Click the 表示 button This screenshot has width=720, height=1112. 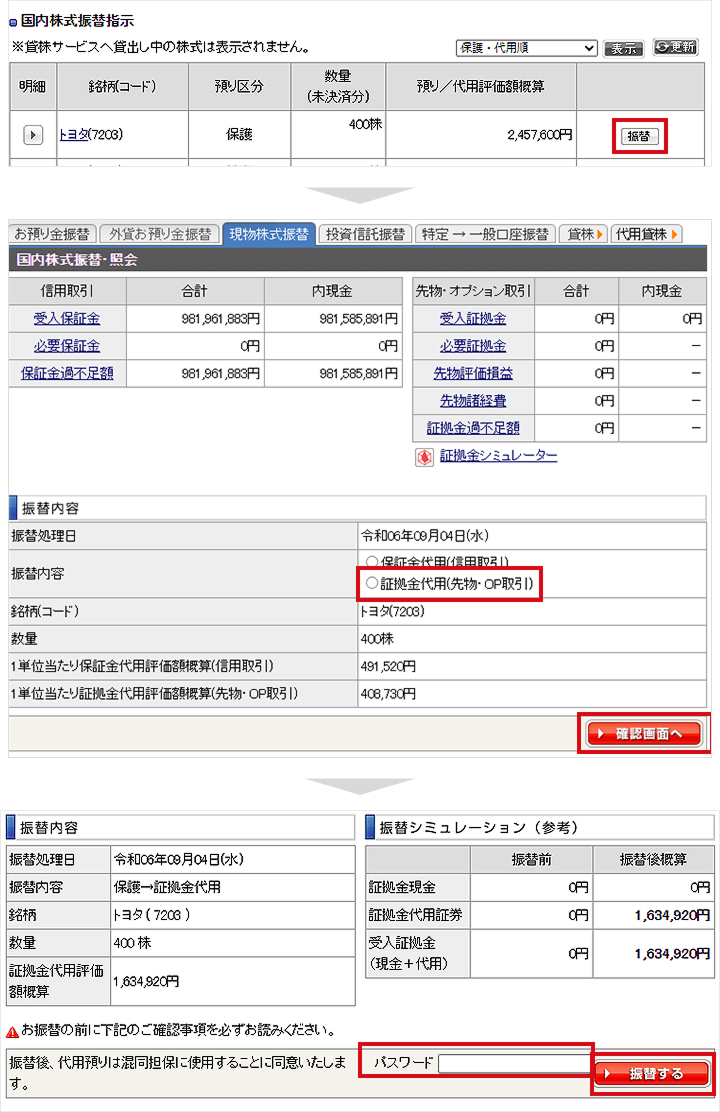click(x=623, y=48)
